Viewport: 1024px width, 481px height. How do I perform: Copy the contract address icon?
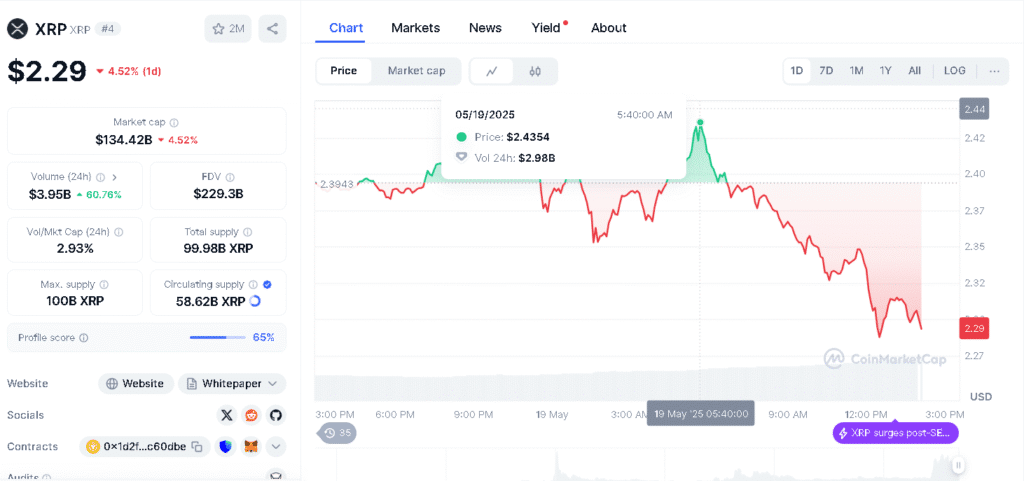pyautogui.click(x=197, y=447)
